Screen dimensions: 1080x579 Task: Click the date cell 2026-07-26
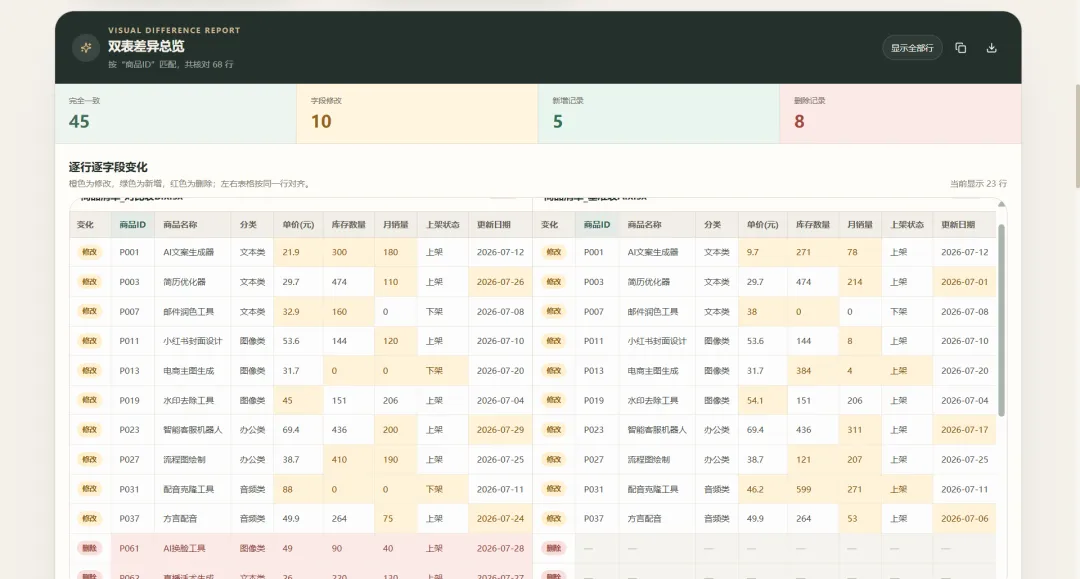500,282
